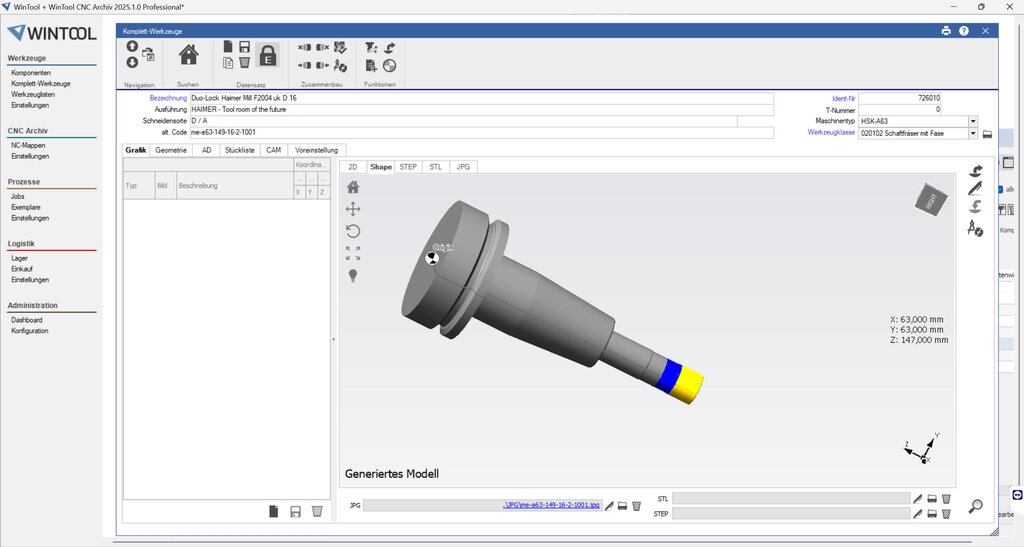Open magnifier search icon at bottom right
Viewport: 1024px width, 547px height.
tap(976, 506)
